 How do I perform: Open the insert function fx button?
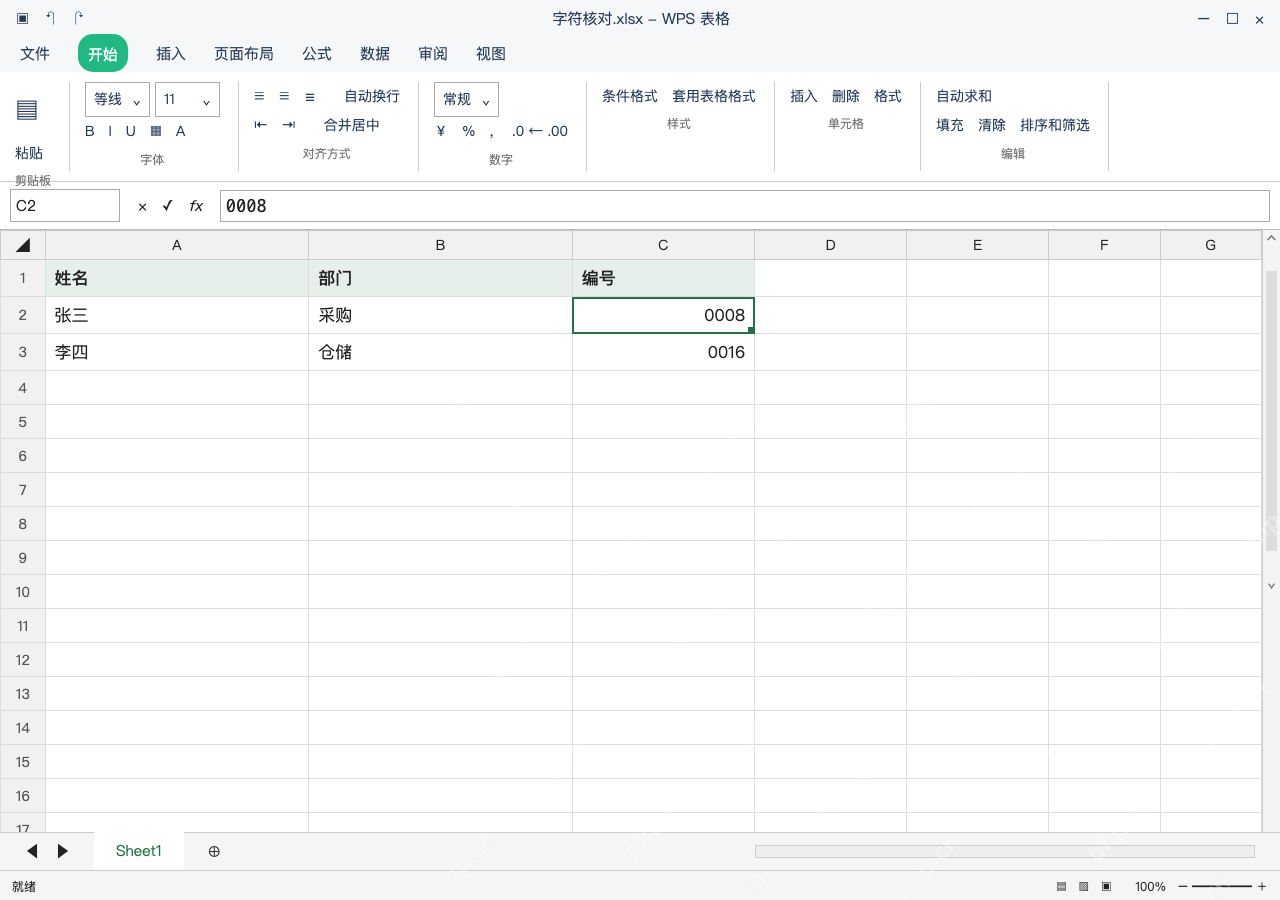click(x=196, y=206)
